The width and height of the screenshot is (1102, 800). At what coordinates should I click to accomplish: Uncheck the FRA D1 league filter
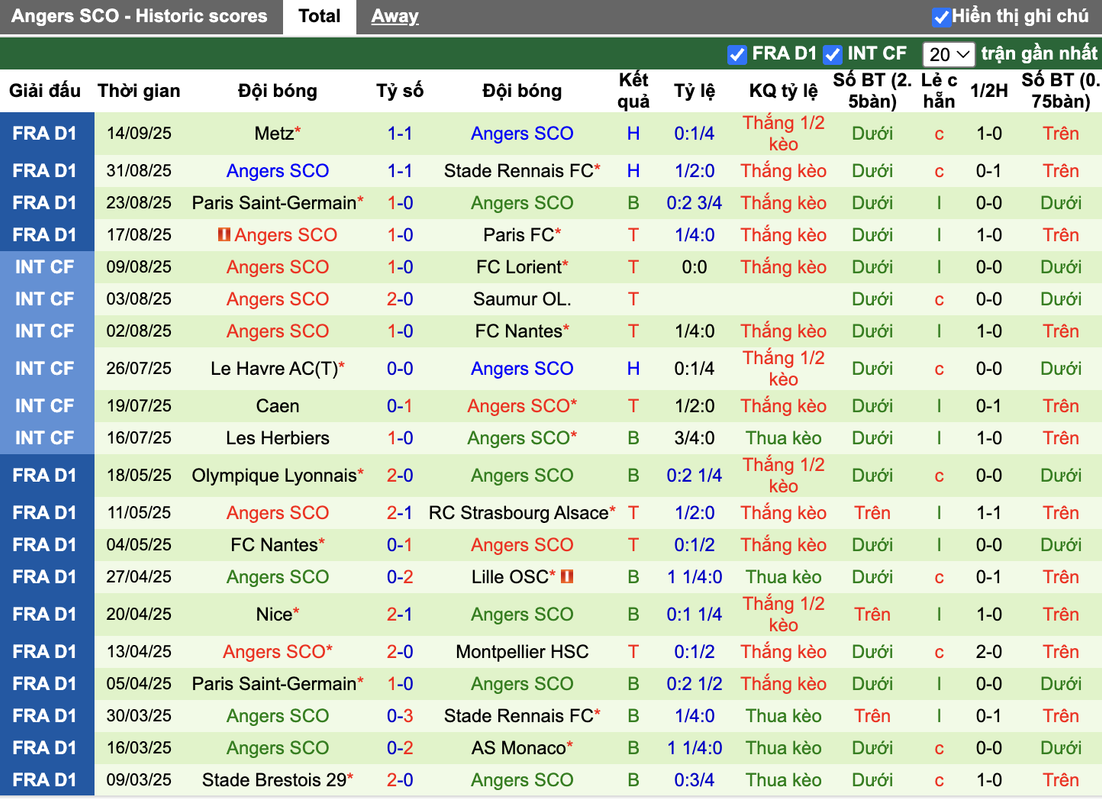click(x=737, y=54)
